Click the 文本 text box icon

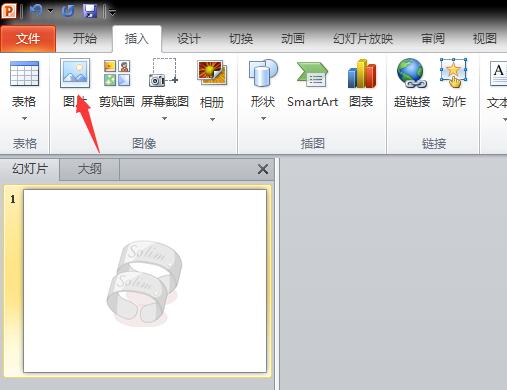[x=498, y=73]
